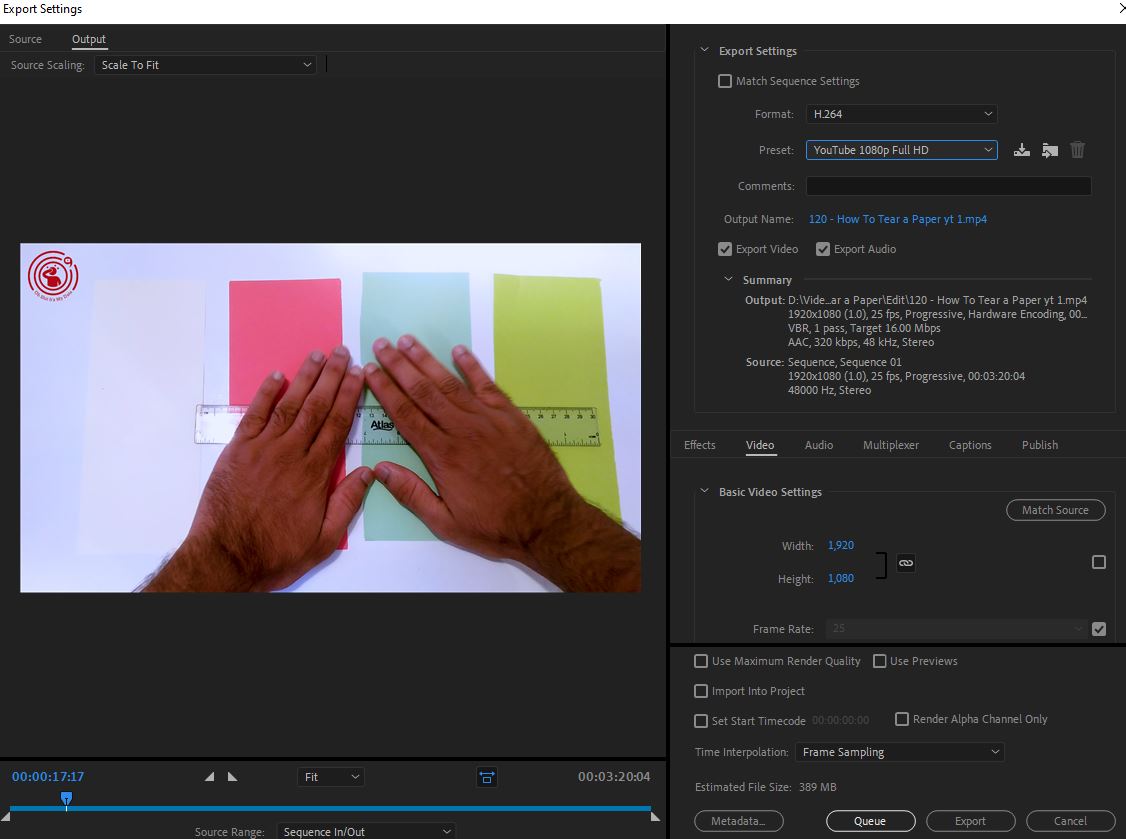Collapse the Export Settings section
This screenshot has height=839, width=1126.
coord(704,50)
